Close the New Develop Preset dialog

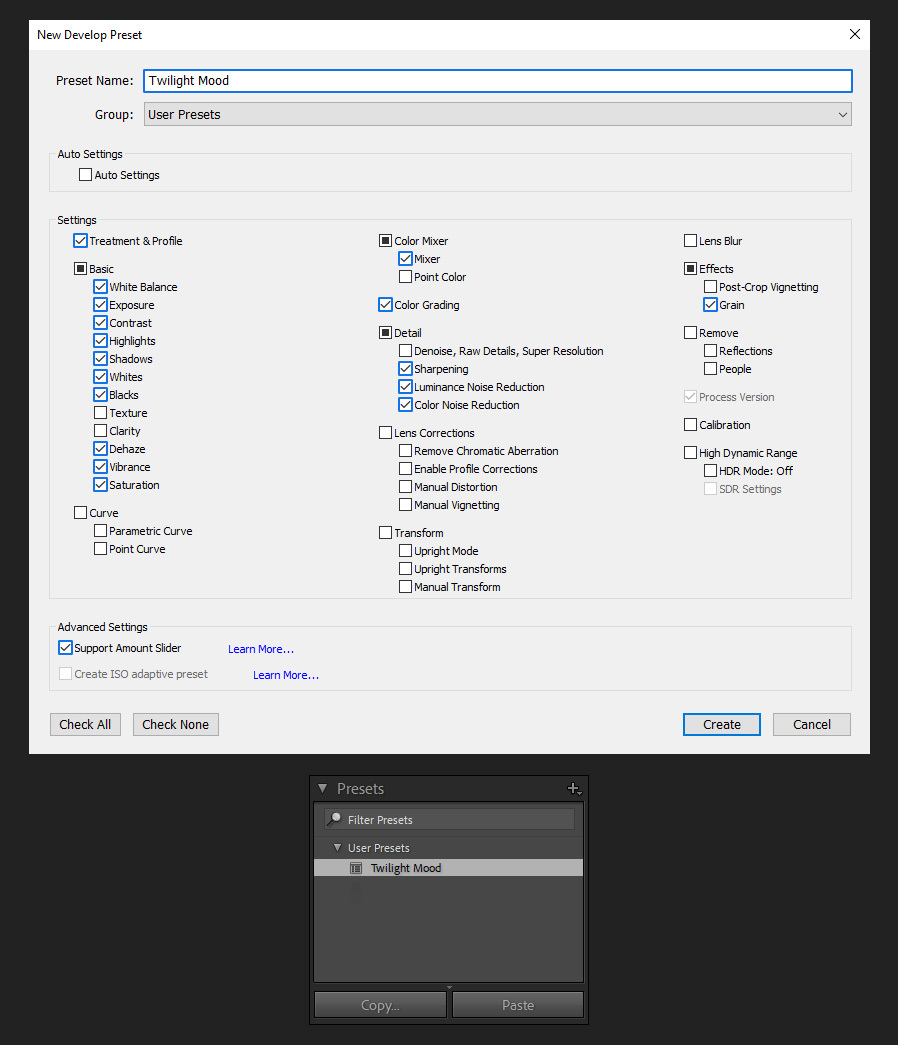(855, 34)
